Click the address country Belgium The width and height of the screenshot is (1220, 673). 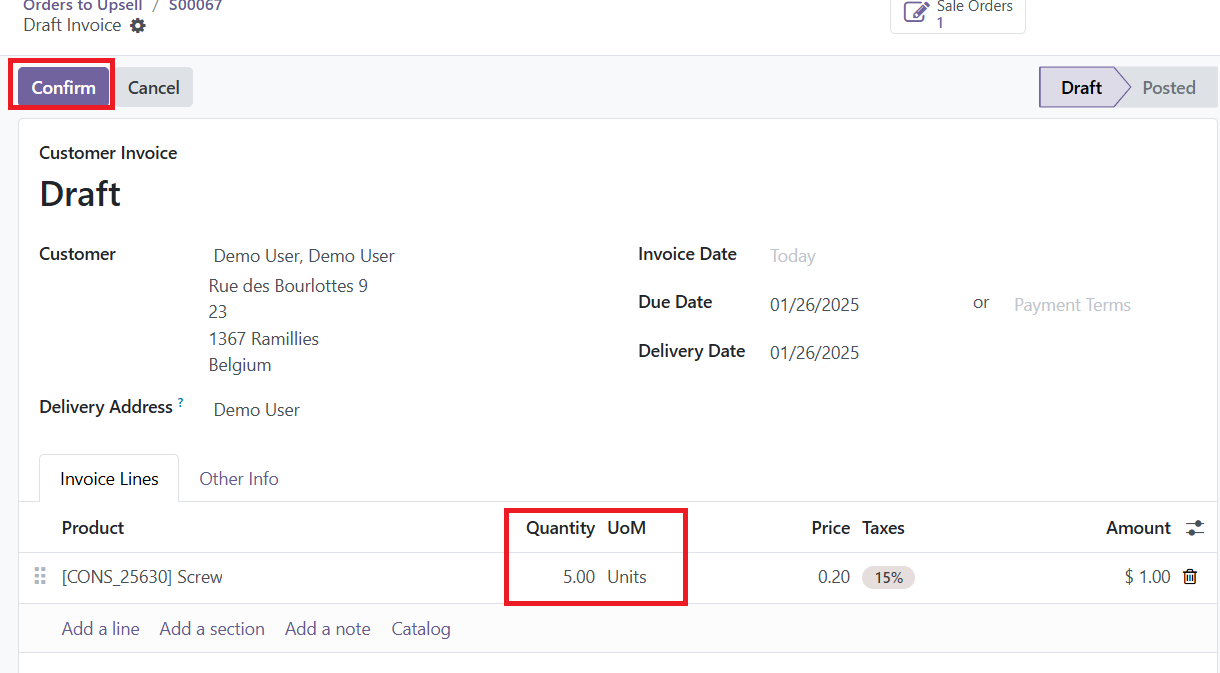[240, 365]
